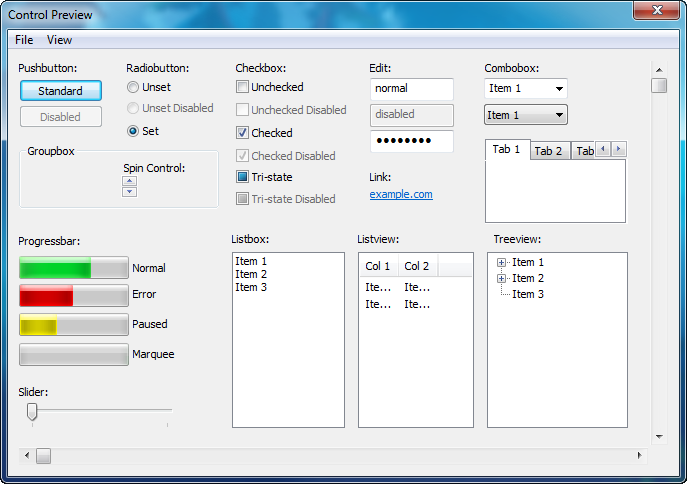Image resolution: width=687 pixels, height=484 pixels.
Task: Click the spin control down arrow
Action: pyautogui.click(x=129, y=192)
